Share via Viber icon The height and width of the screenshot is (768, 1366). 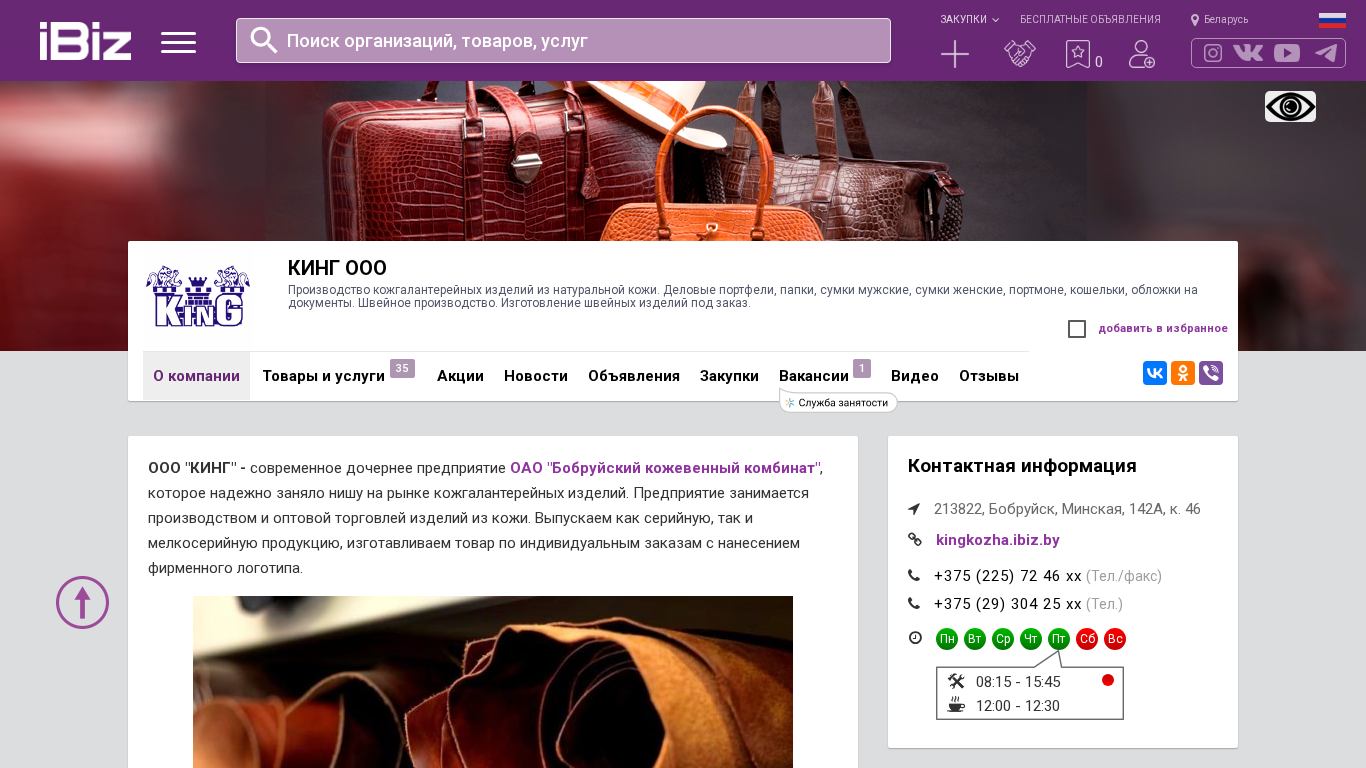pyautogui.click(x=1211, y=373)
